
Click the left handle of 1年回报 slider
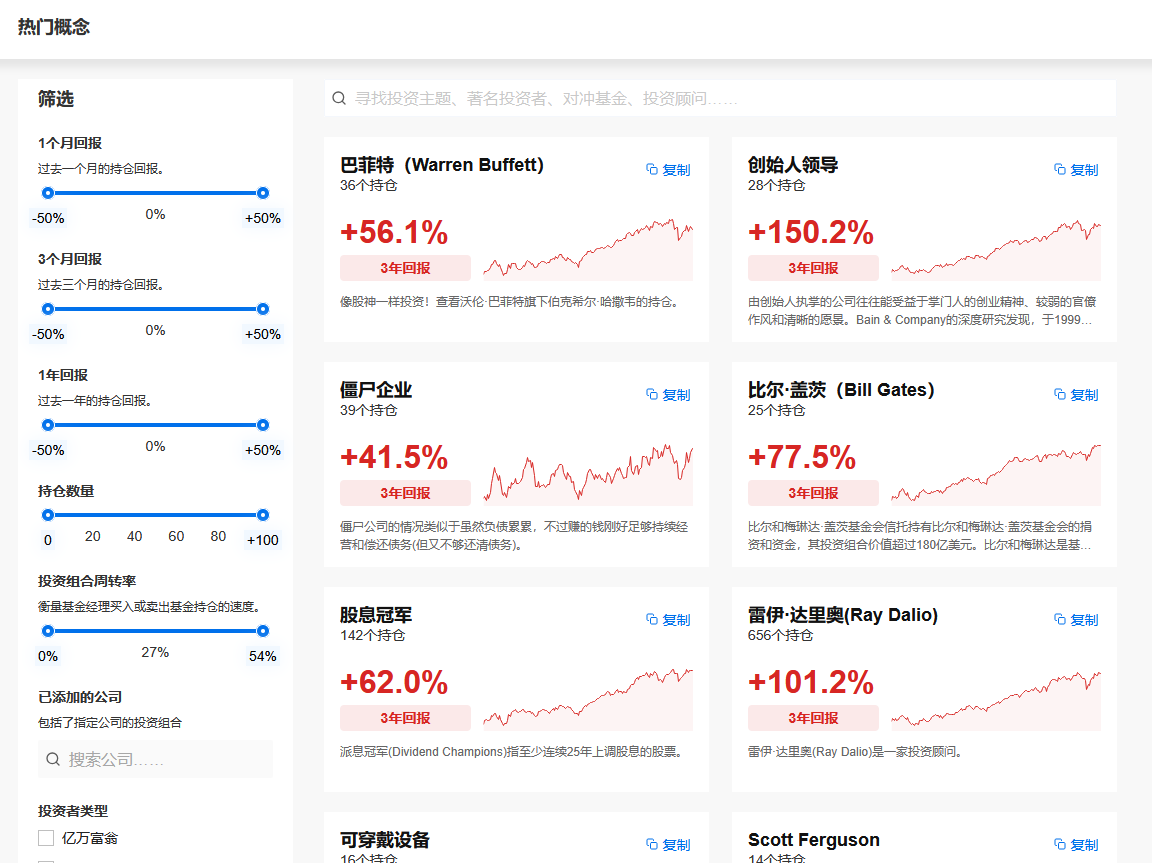point(48,425)
